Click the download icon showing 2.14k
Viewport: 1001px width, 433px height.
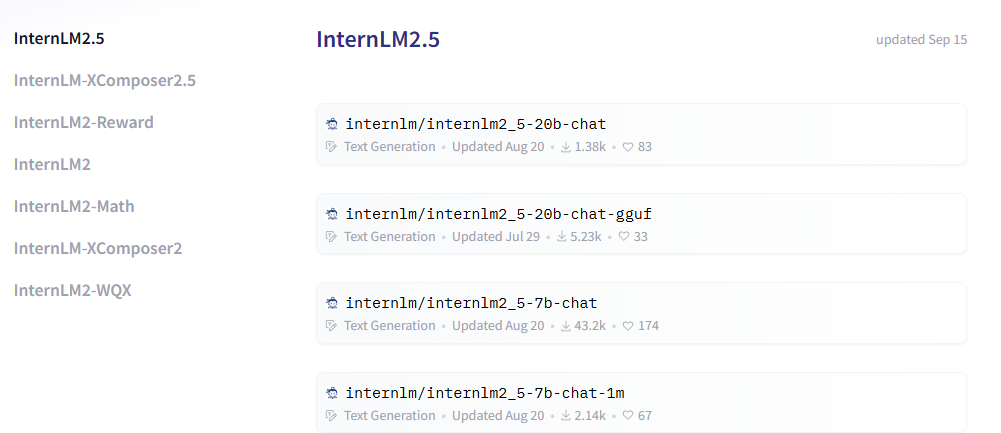click(x=565, y=416)
